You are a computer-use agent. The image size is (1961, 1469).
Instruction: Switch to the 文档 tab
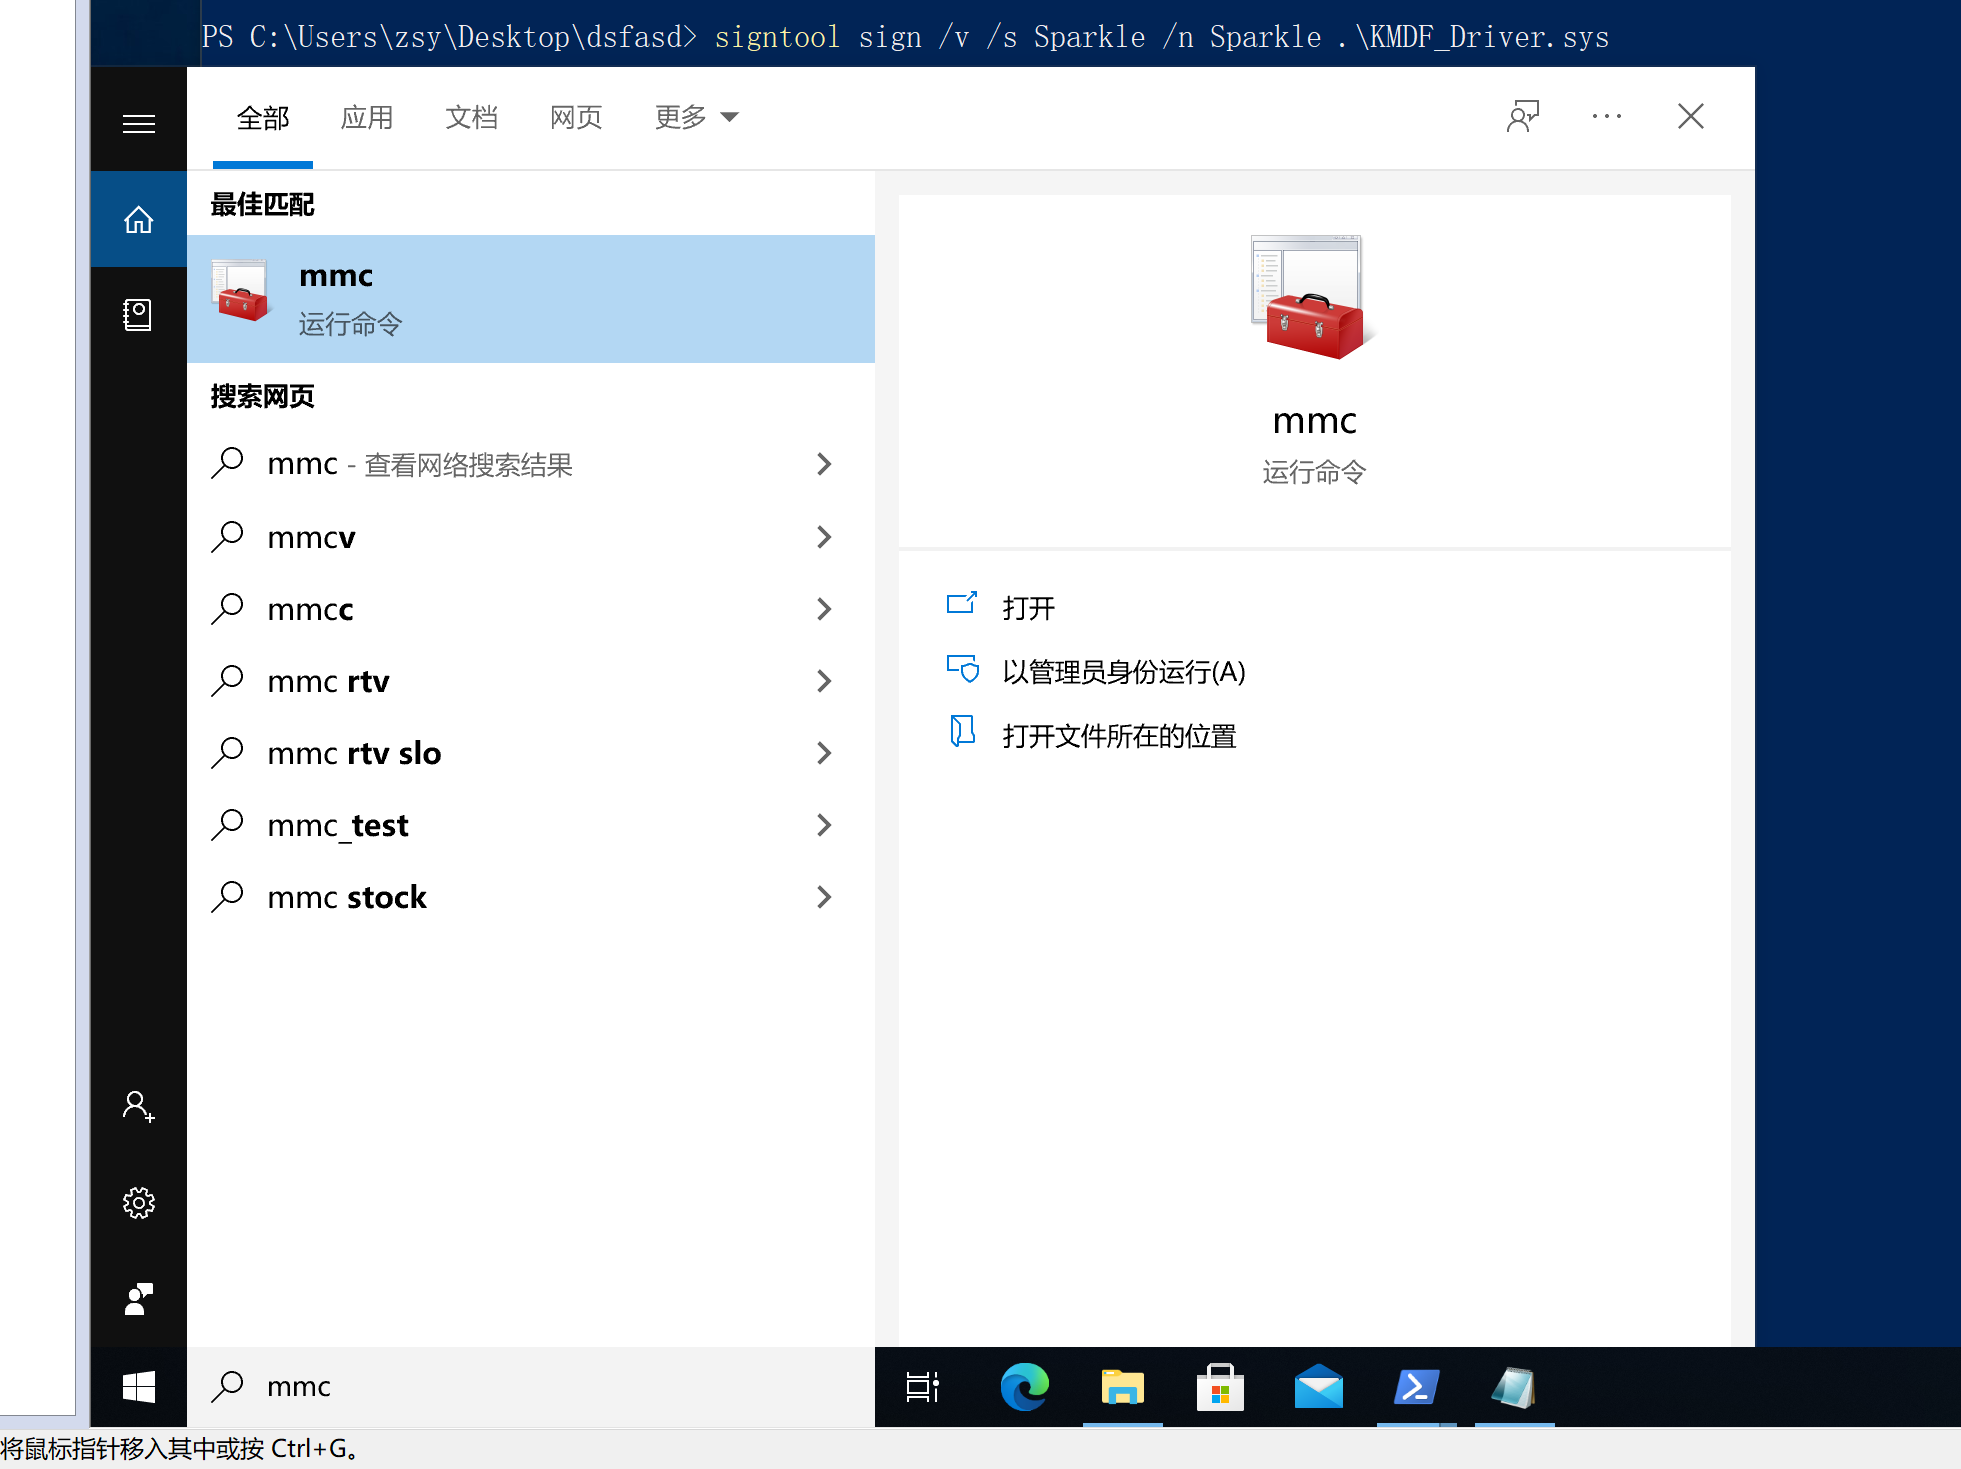[471, 118]
